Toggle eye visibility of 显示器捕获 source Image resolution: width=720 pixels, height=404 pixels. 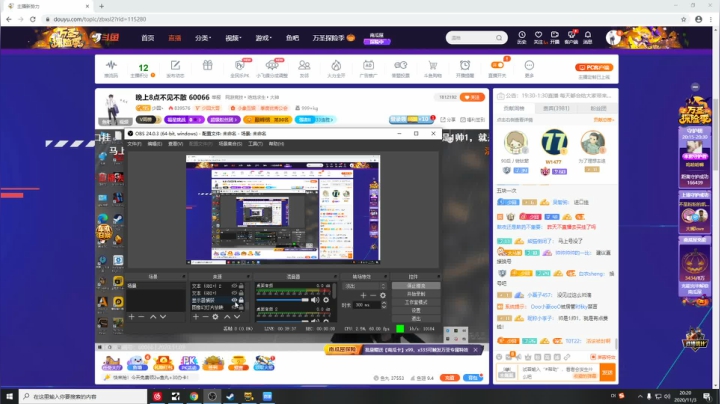pos(234,300)
